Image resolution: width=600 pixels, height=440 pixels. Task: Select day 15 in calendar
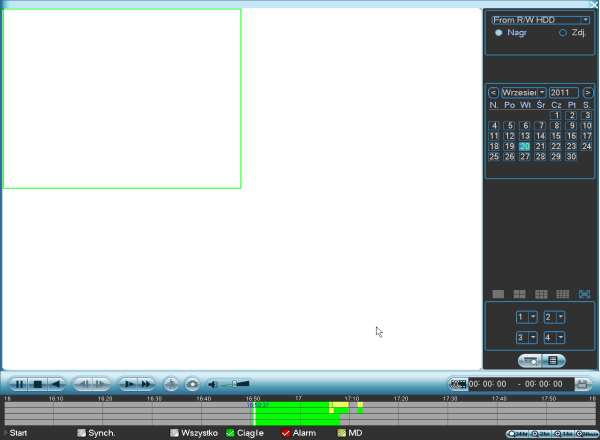click(x=556, y=136)
